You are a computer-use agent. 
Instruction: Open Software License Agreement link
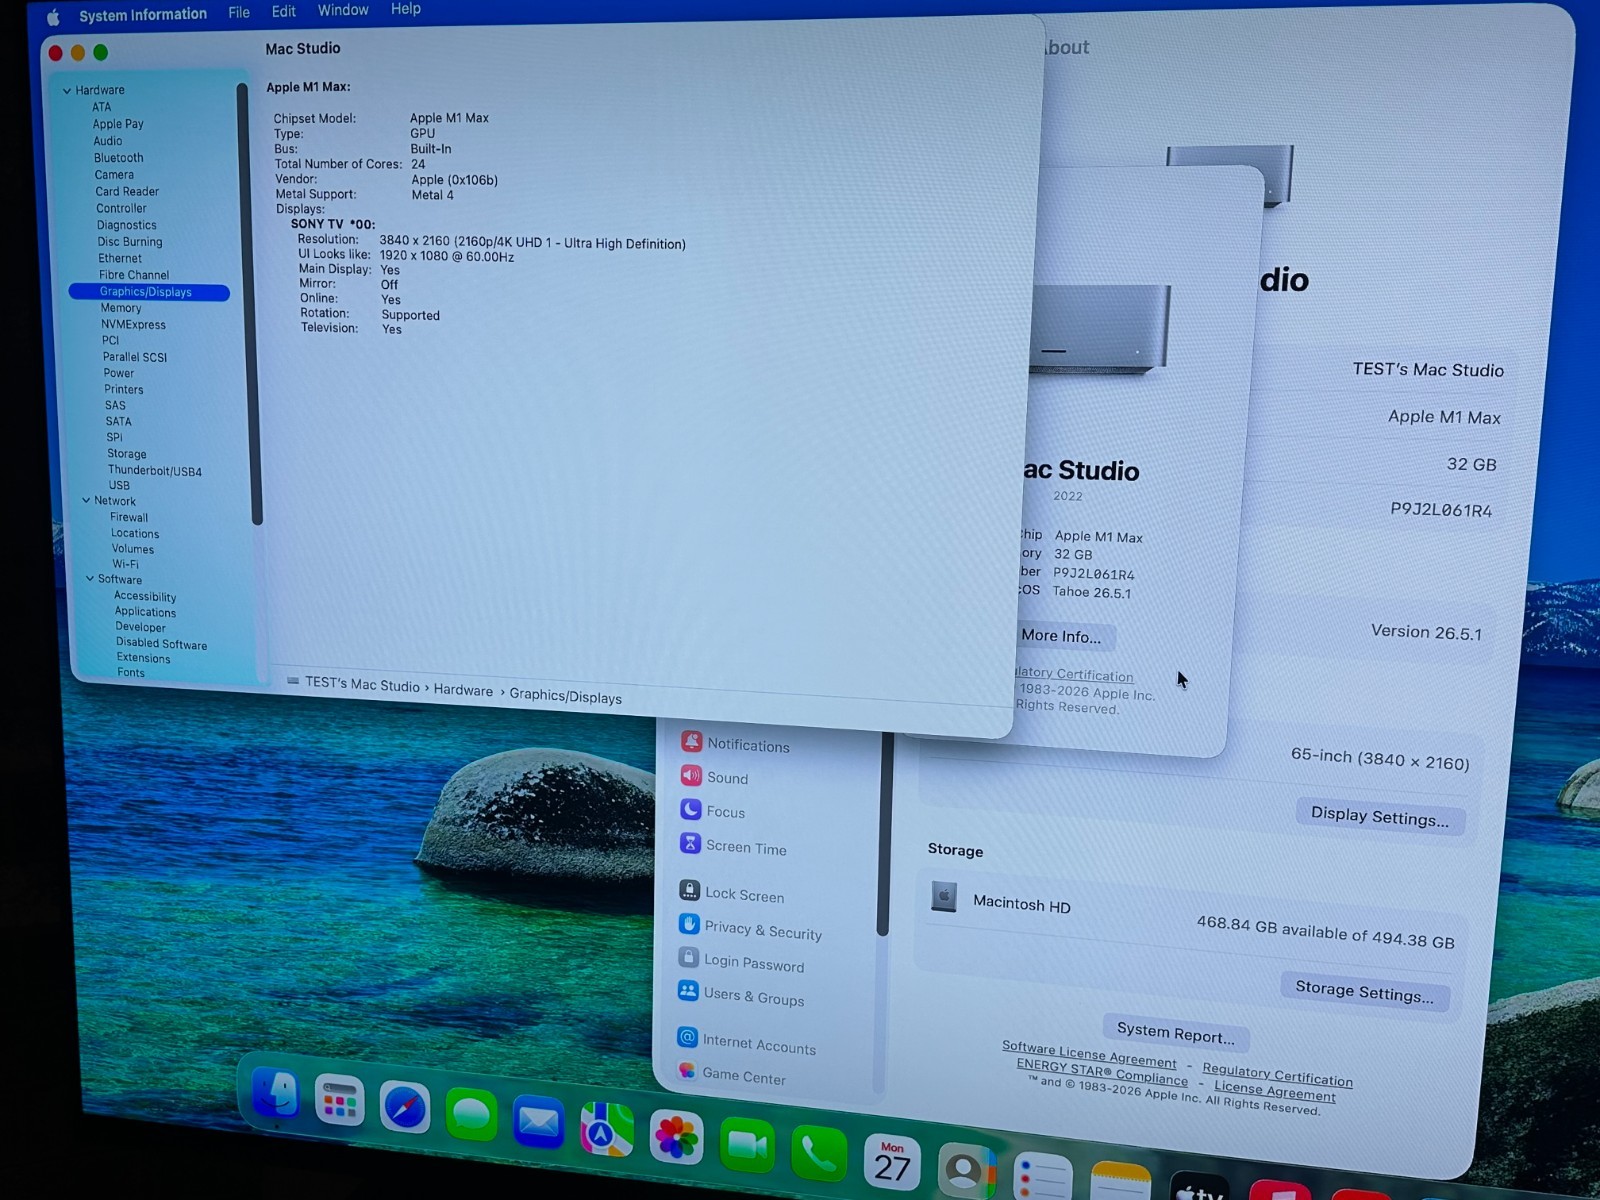click(x=1089, y=1054)
